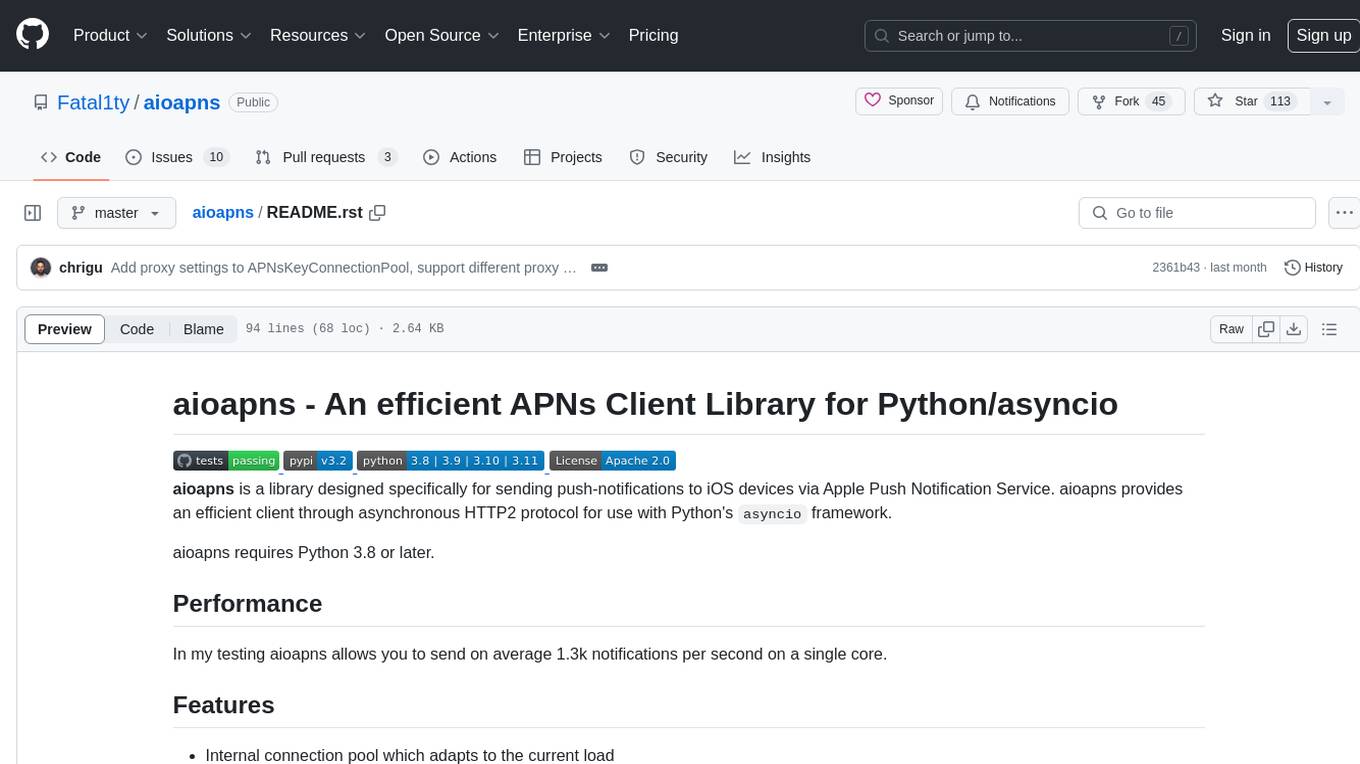Open the Raw file view
This screenshot has height=764, width=1360.
(x=1231, y=329)
